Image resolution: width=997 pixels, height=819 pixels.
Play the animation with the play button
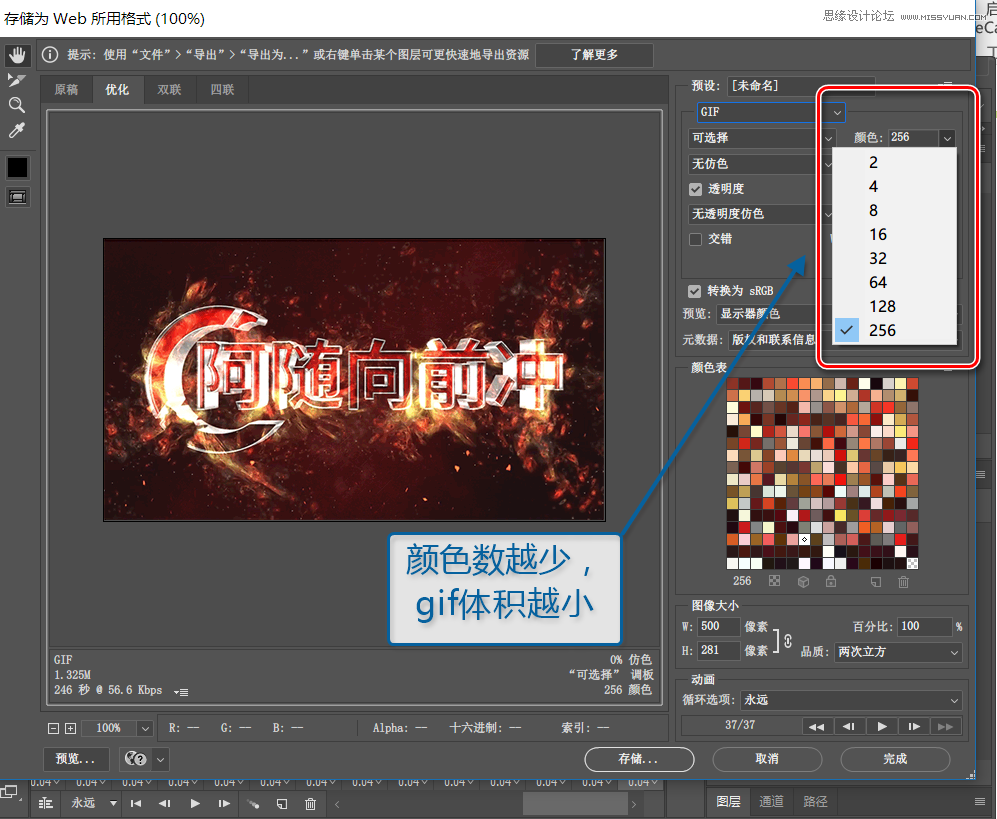(881, 726)
